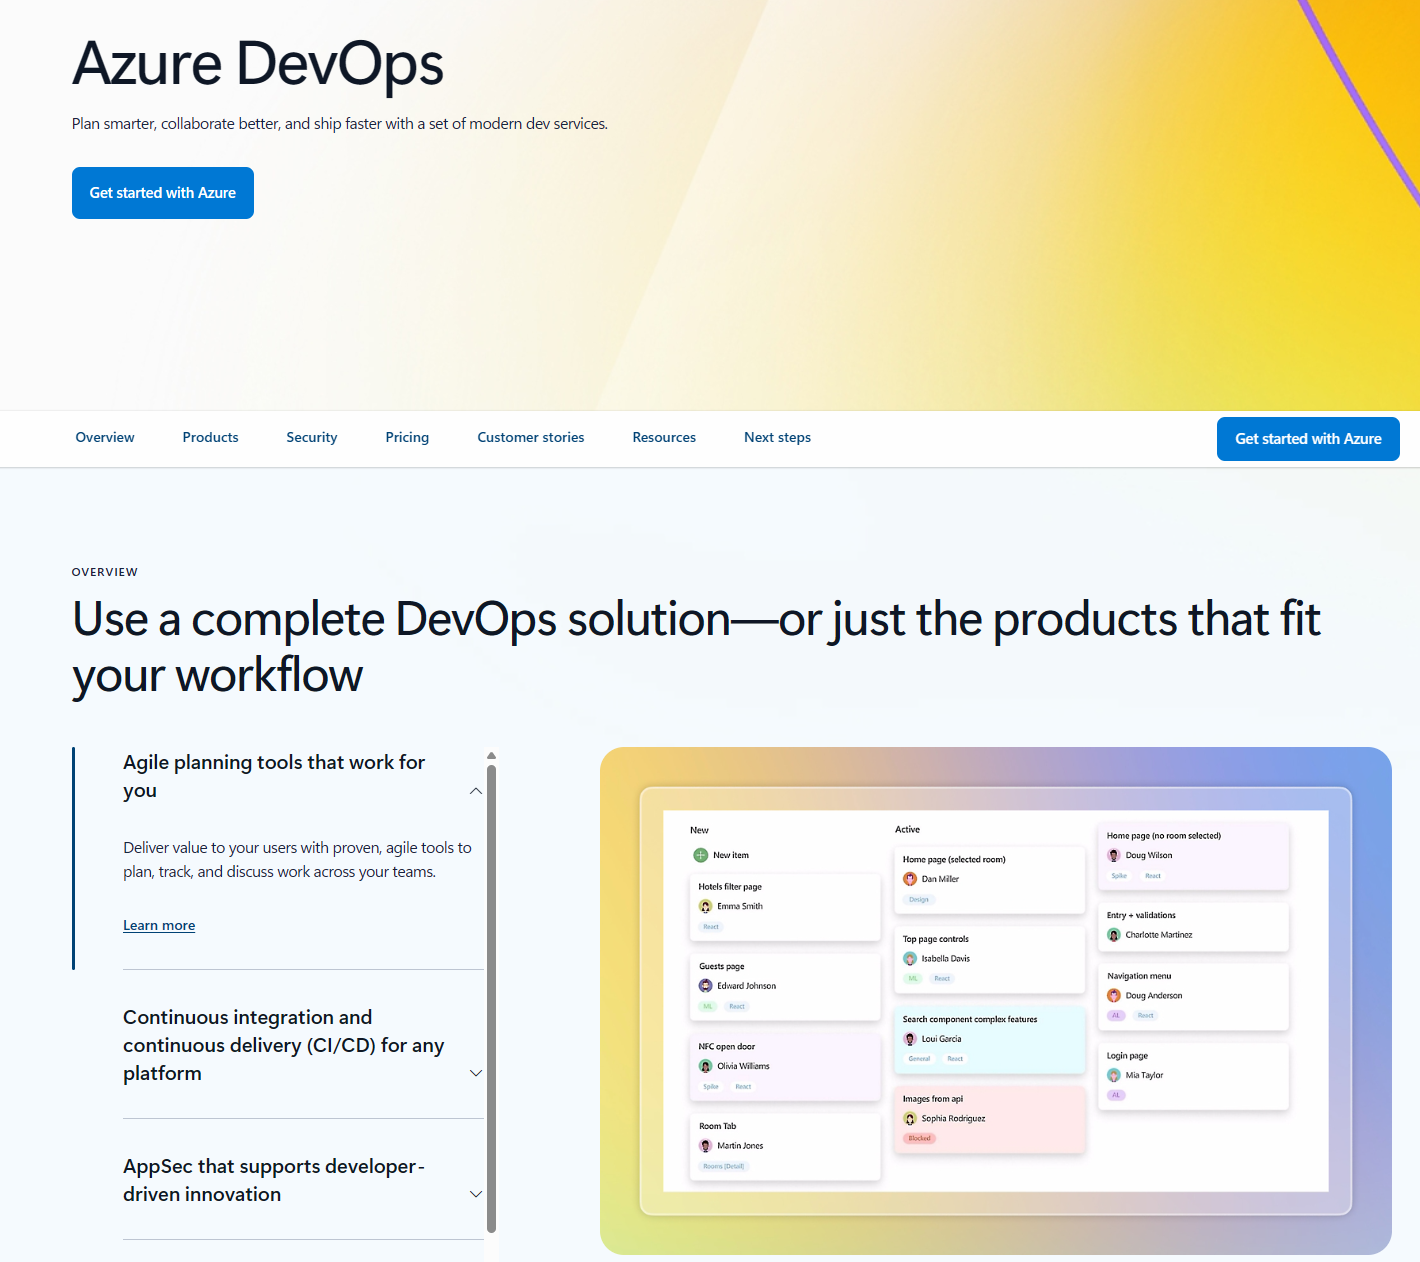
Task: Click the Search component complex features card title
Action: click(x=970, y=1019)
